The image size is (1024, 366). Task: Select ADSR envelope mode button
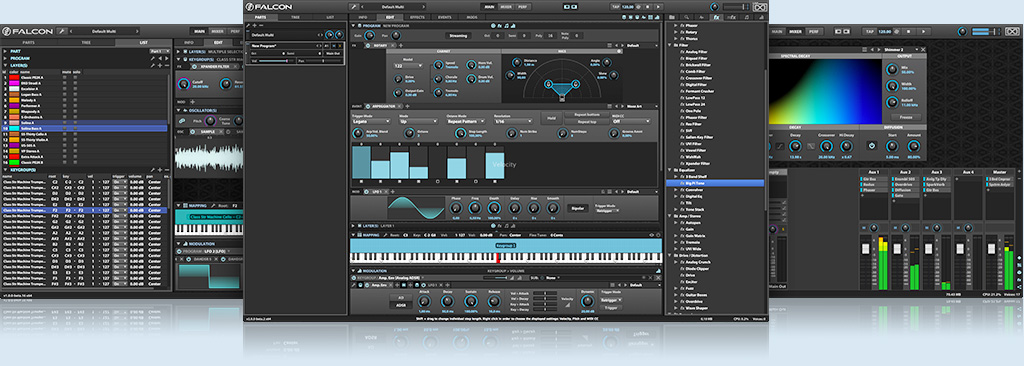coord(402,305)
